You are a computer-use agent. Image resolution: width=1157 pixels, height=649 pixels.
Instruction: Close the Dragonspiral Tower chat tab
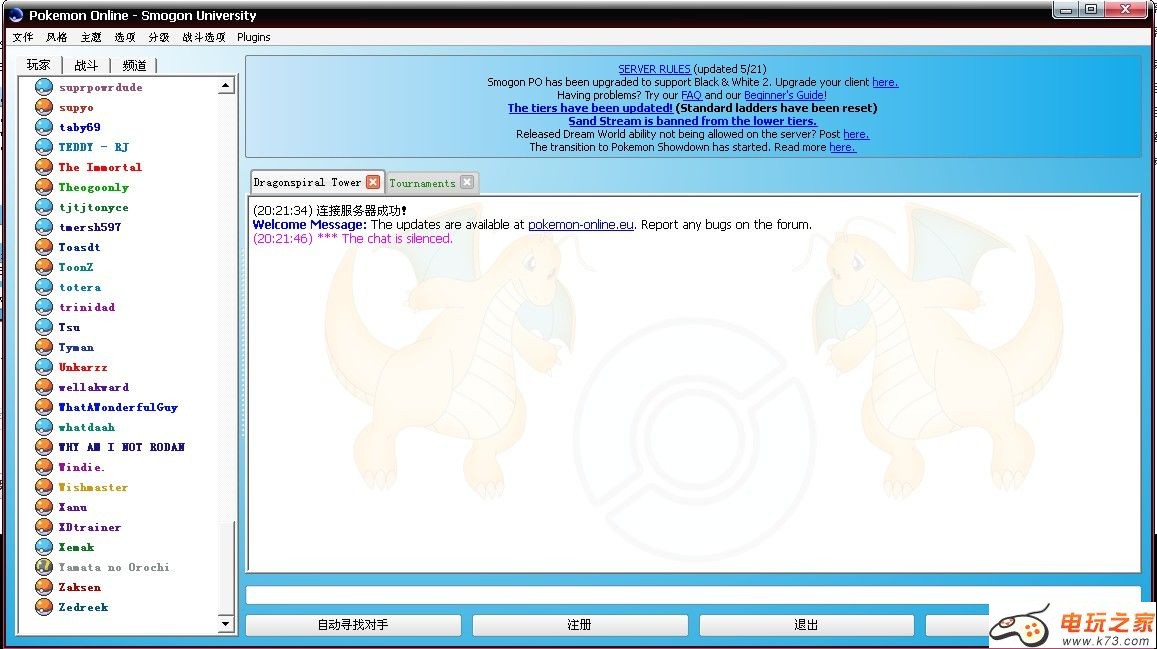coord(372,182)
